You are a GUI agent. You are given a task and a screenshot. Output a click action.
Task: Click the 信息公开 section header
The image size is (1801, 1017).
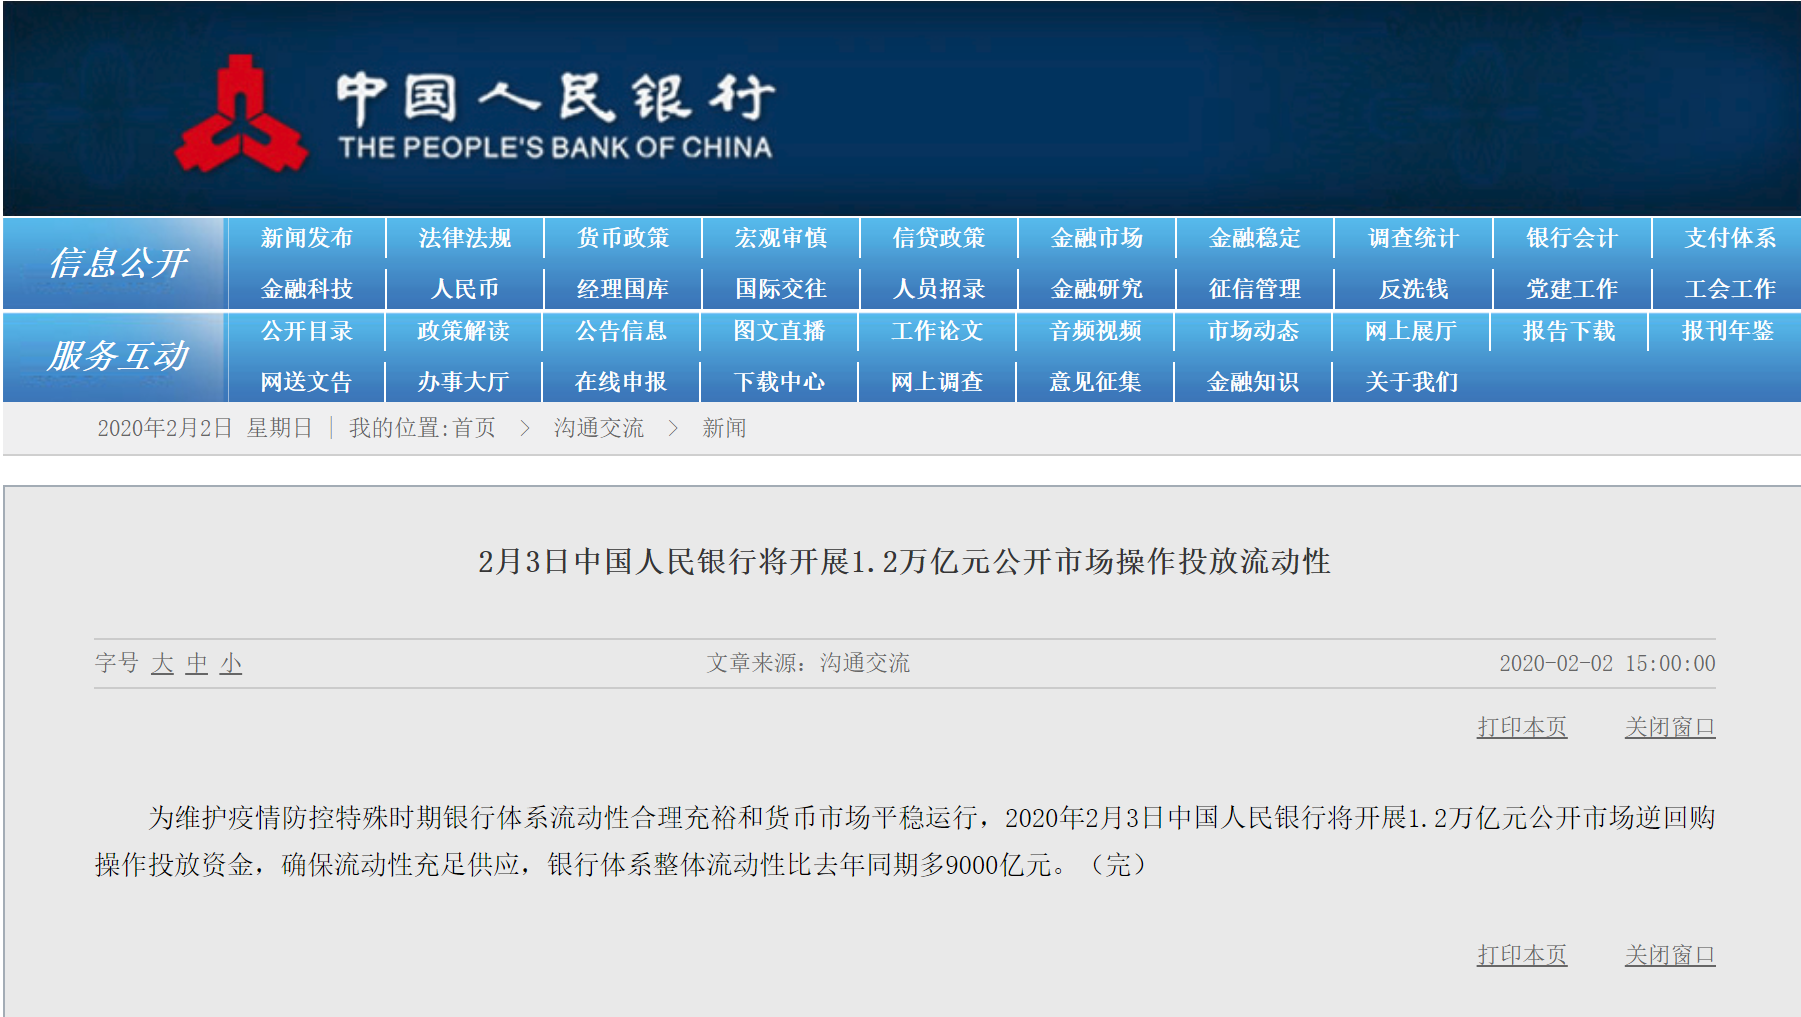117,263
